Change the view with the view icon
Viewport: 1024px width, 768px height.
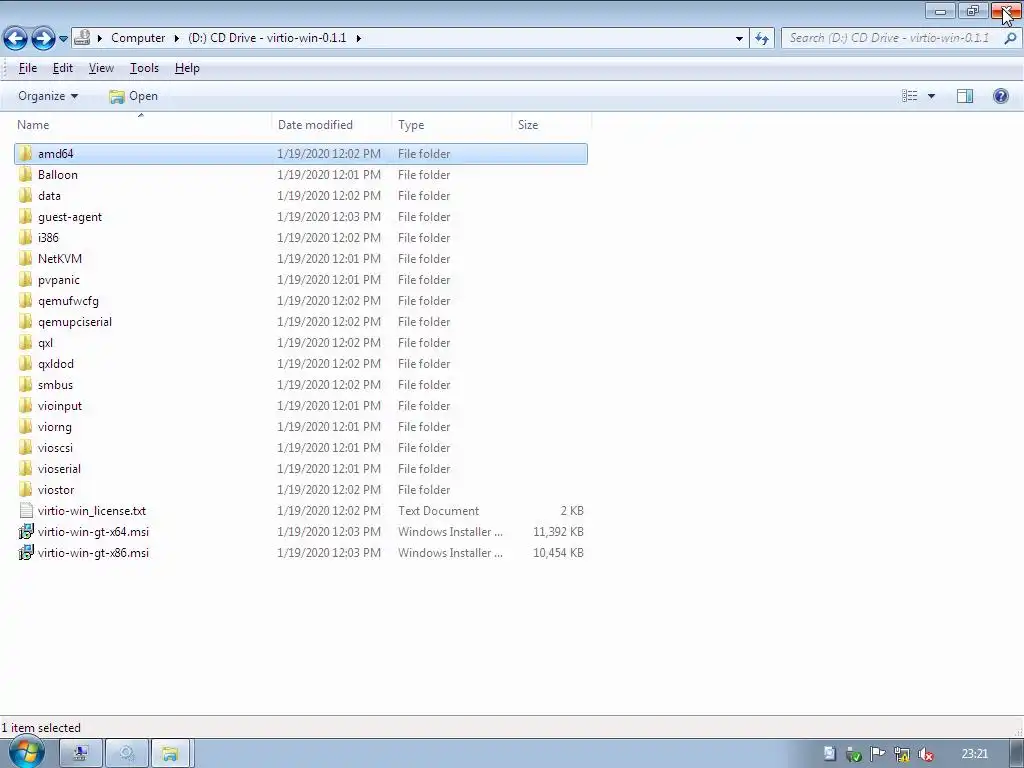(910, 96)
